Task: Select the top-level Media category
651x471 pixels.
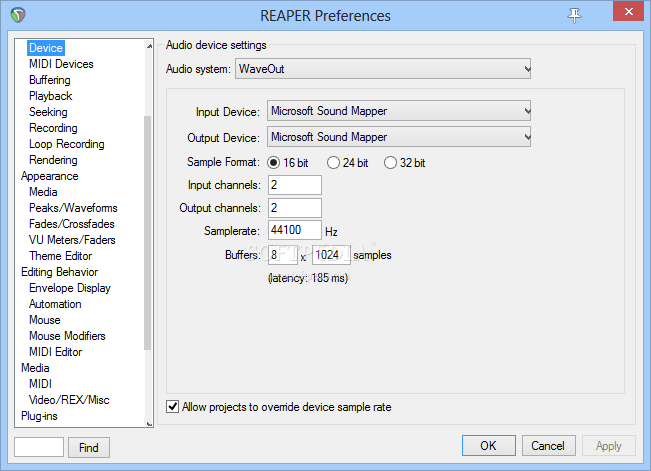Action: 35,368
